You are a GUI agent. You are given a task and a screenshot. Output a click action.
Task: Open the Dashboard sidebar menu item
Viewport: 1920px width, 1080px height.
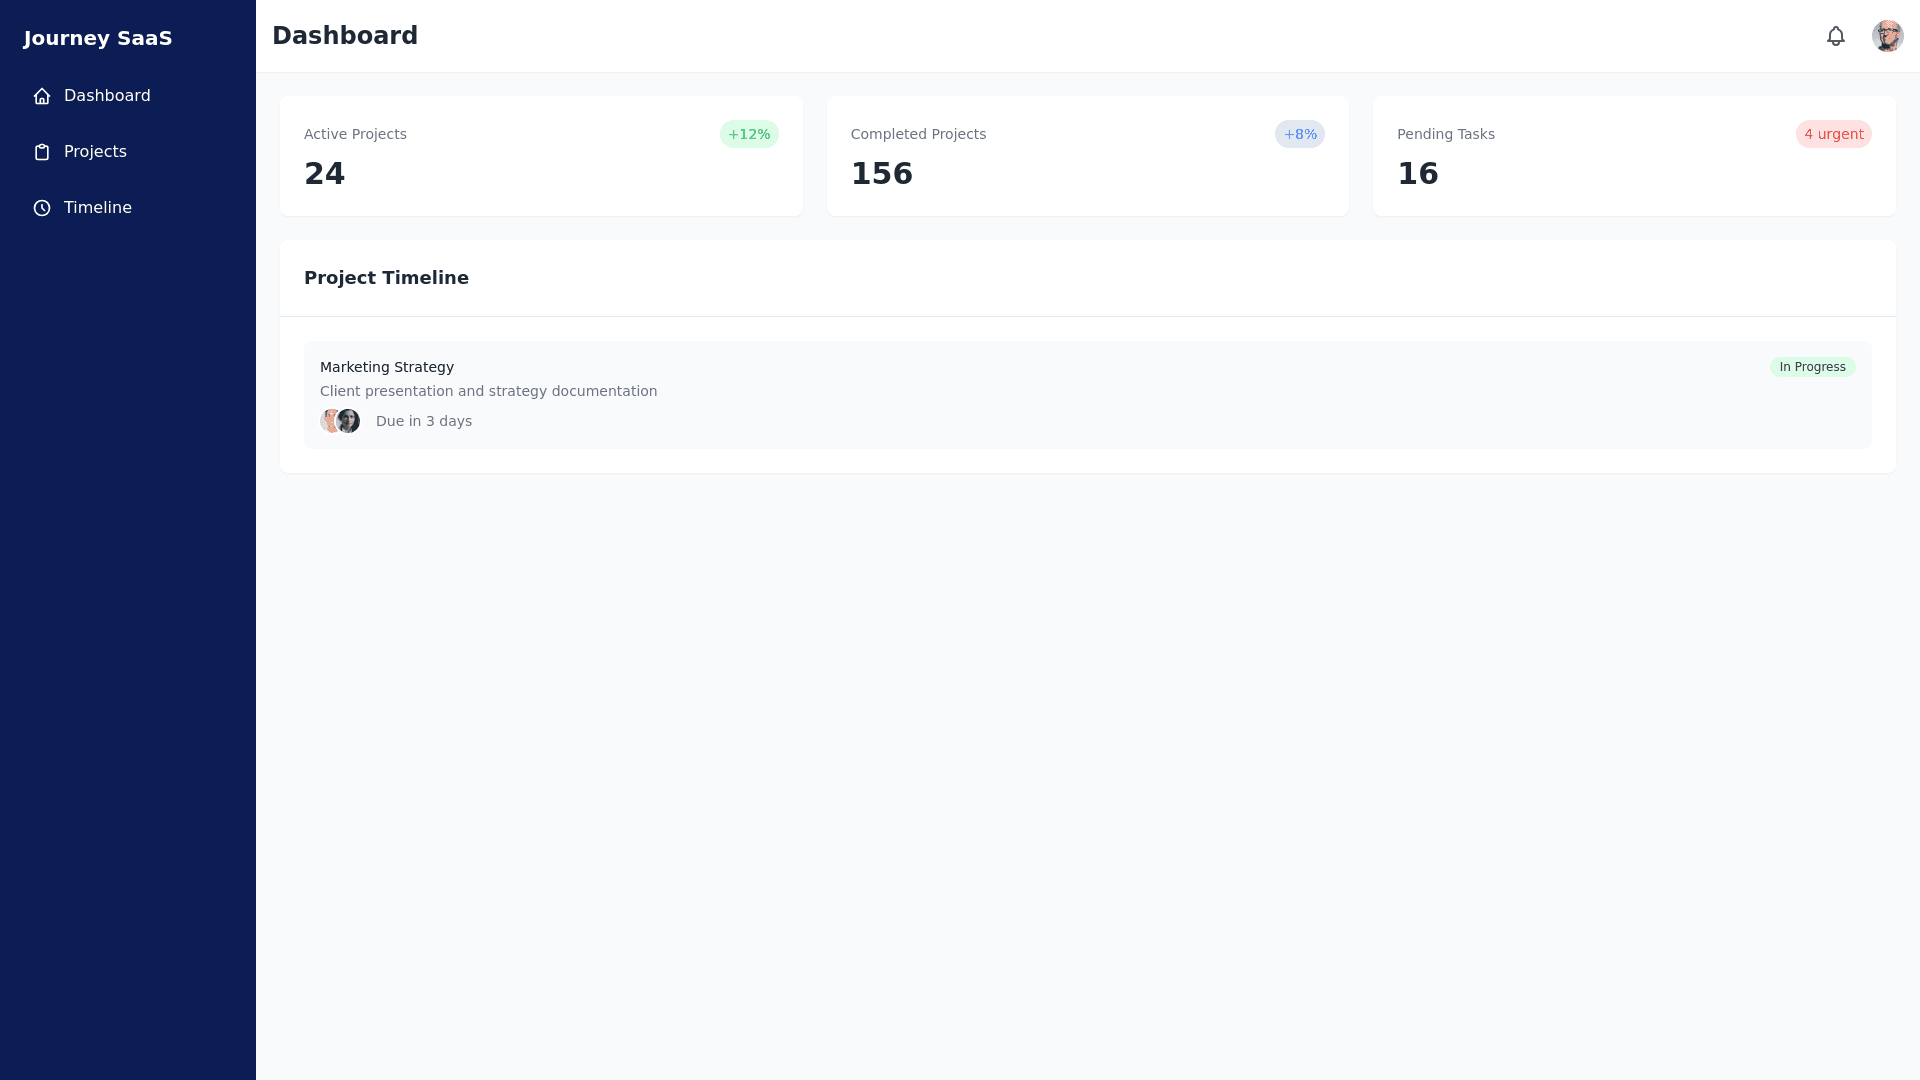click(107, 96)
